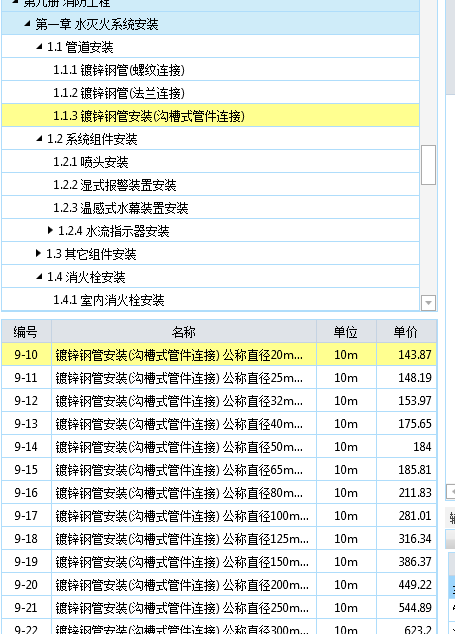Click unit price 449.22
Screen dimensions: 455x634
[x=406, y=585]
